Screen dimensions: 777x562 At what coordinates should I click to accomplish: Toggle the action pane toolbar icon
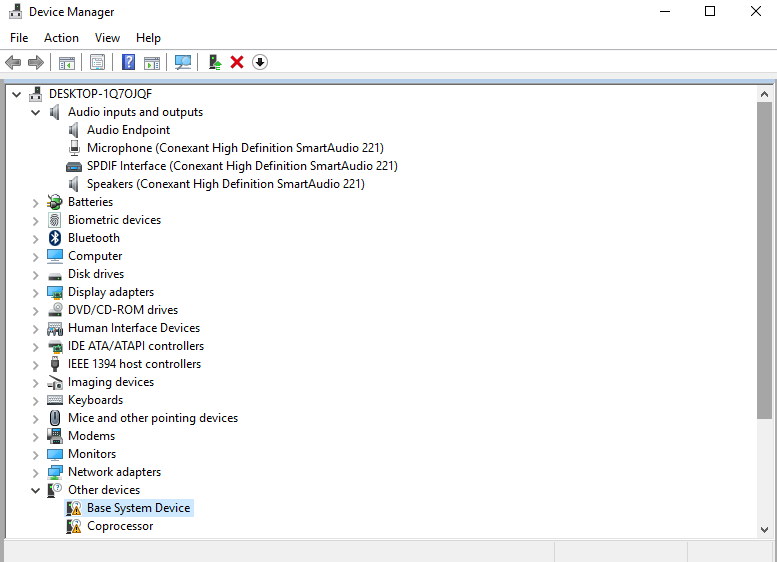coord(152,62)
